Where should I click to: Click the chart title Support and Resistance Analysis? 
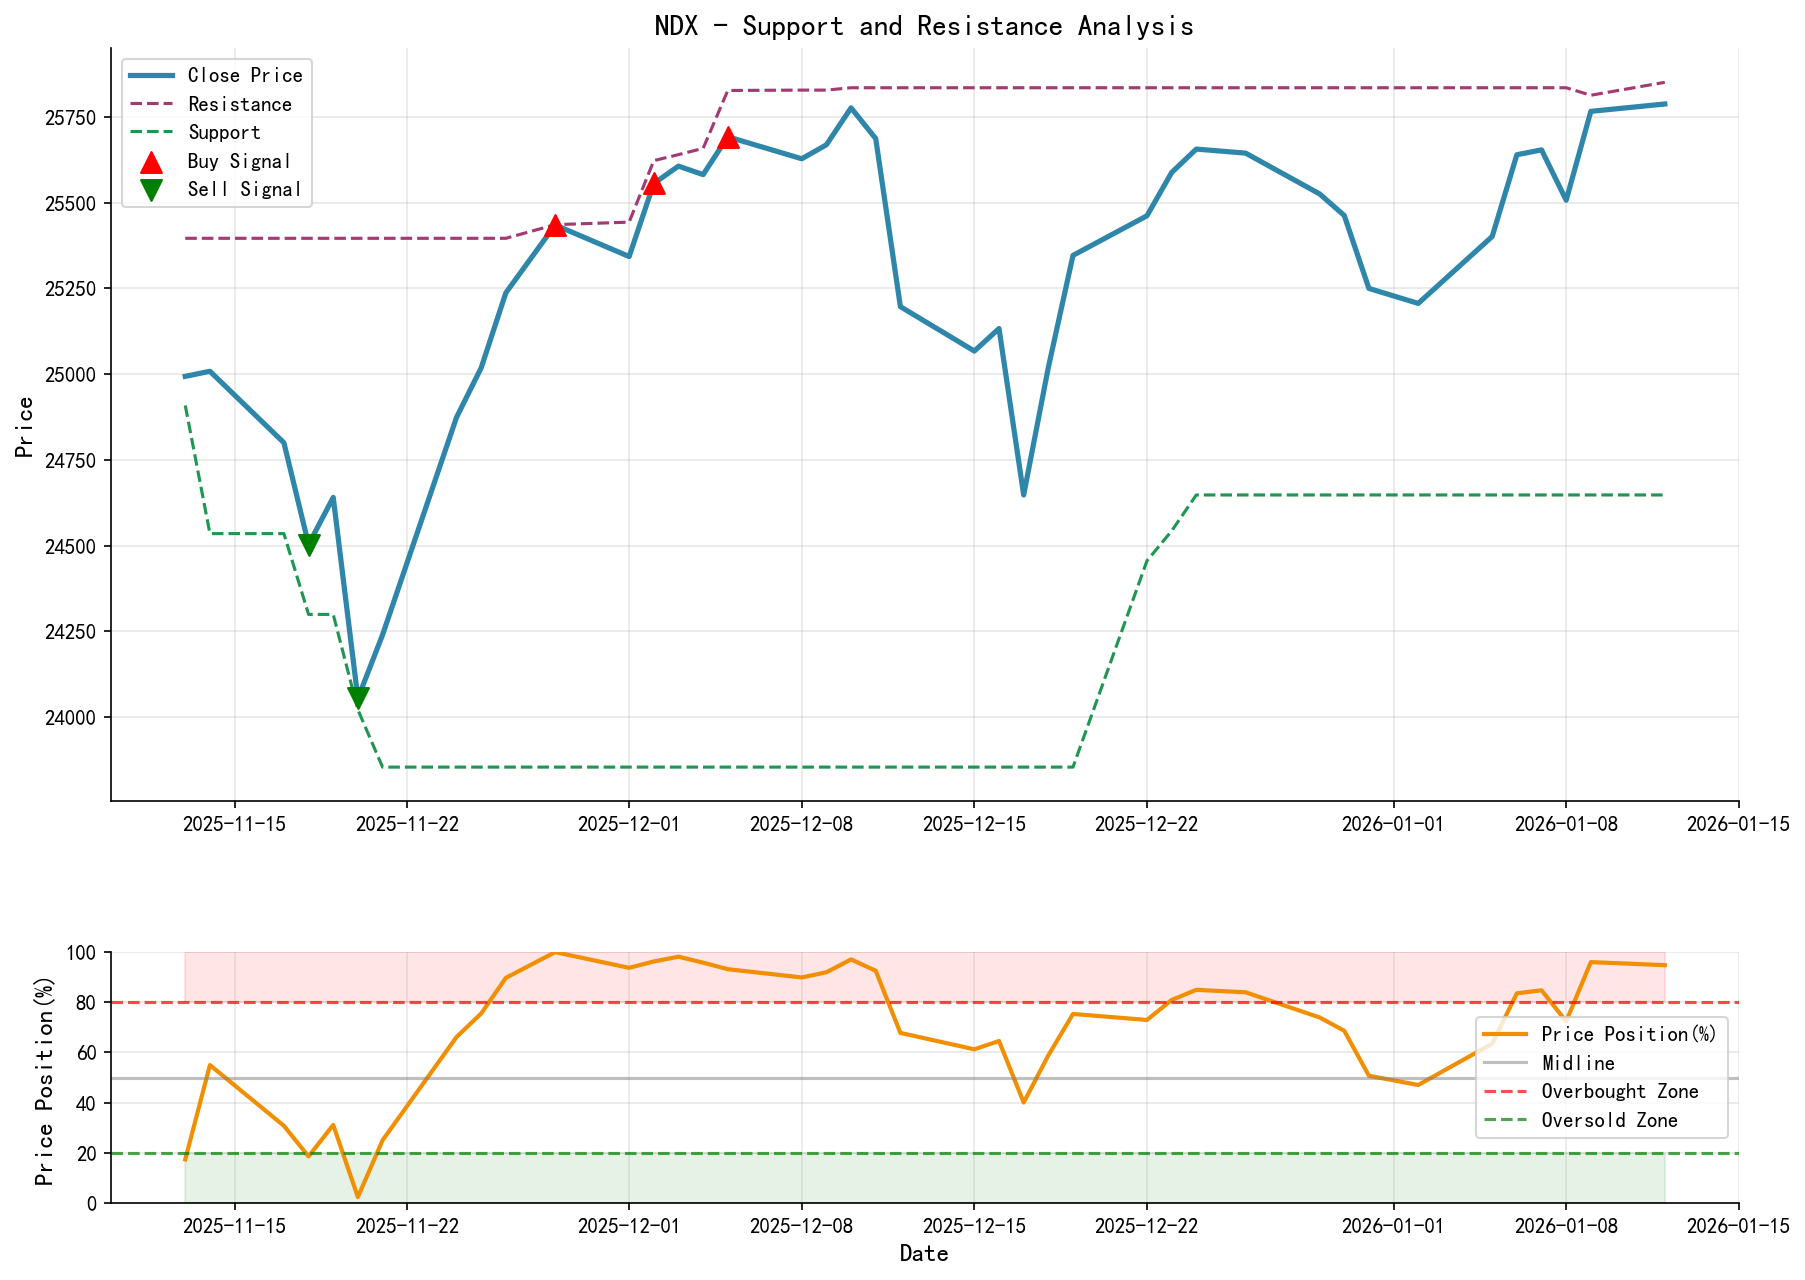[x=925, y=25]
